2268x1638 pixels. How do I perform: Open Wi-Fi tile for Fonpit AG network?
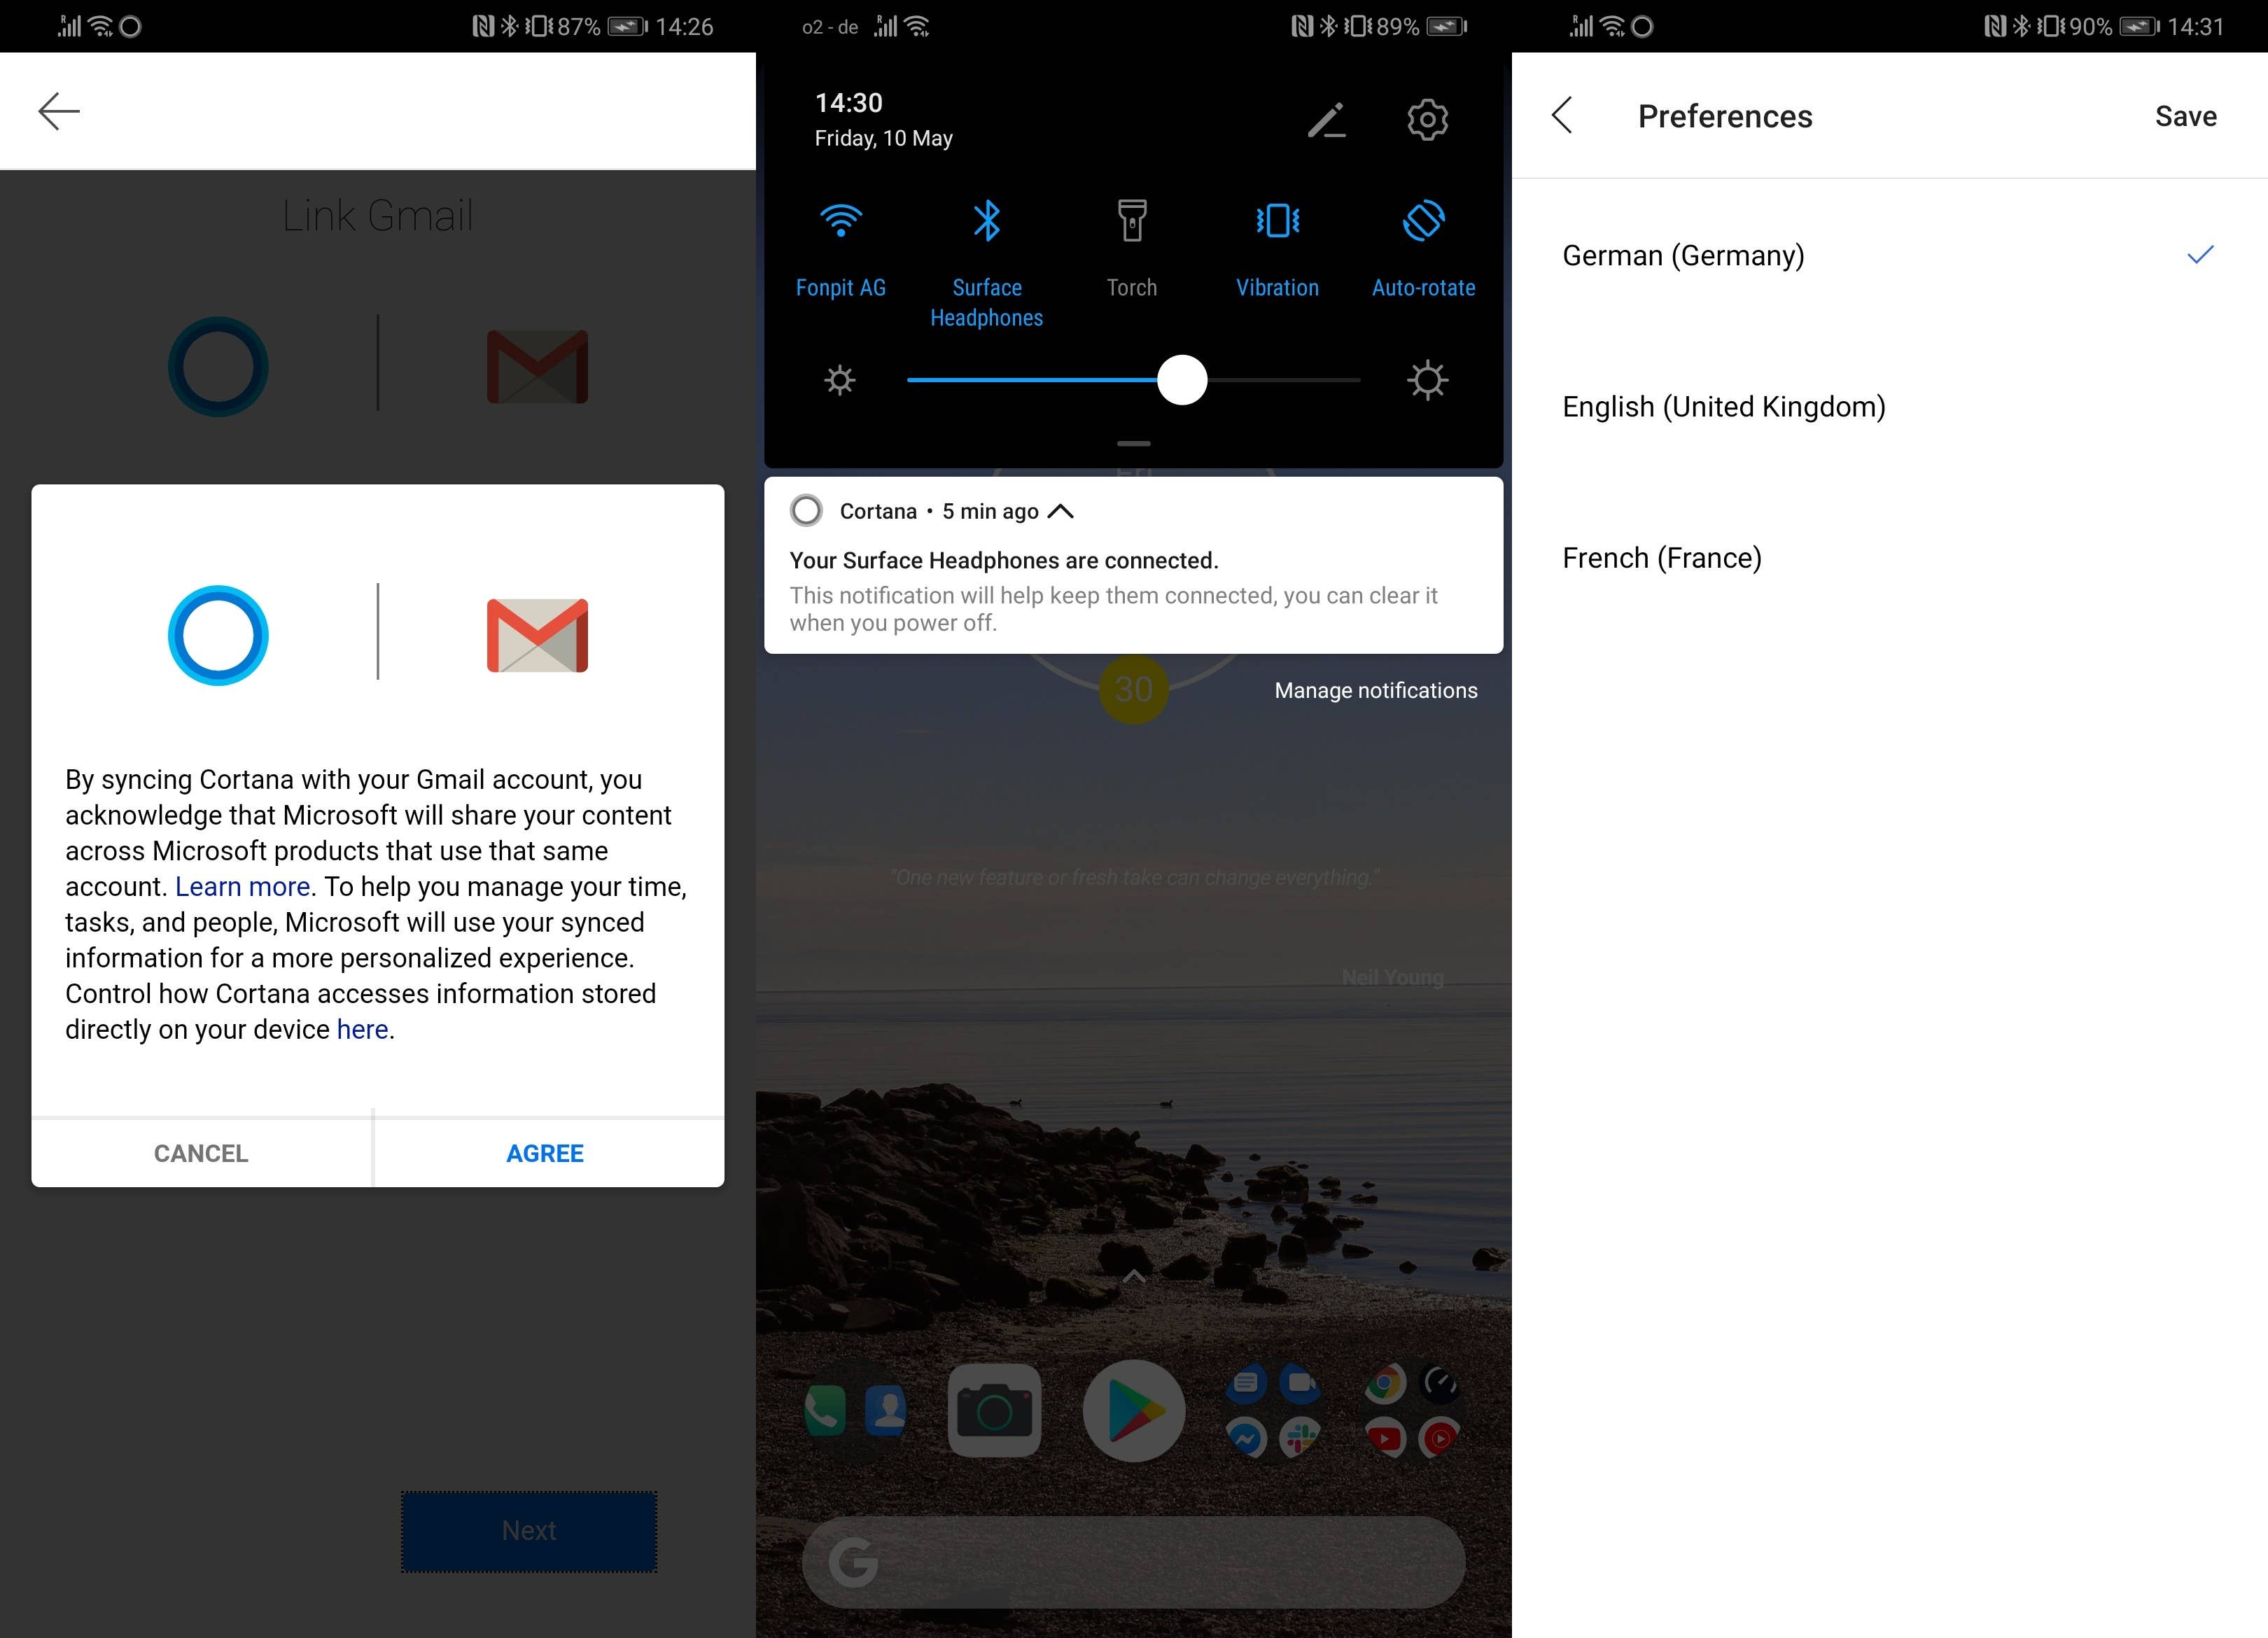840,222
